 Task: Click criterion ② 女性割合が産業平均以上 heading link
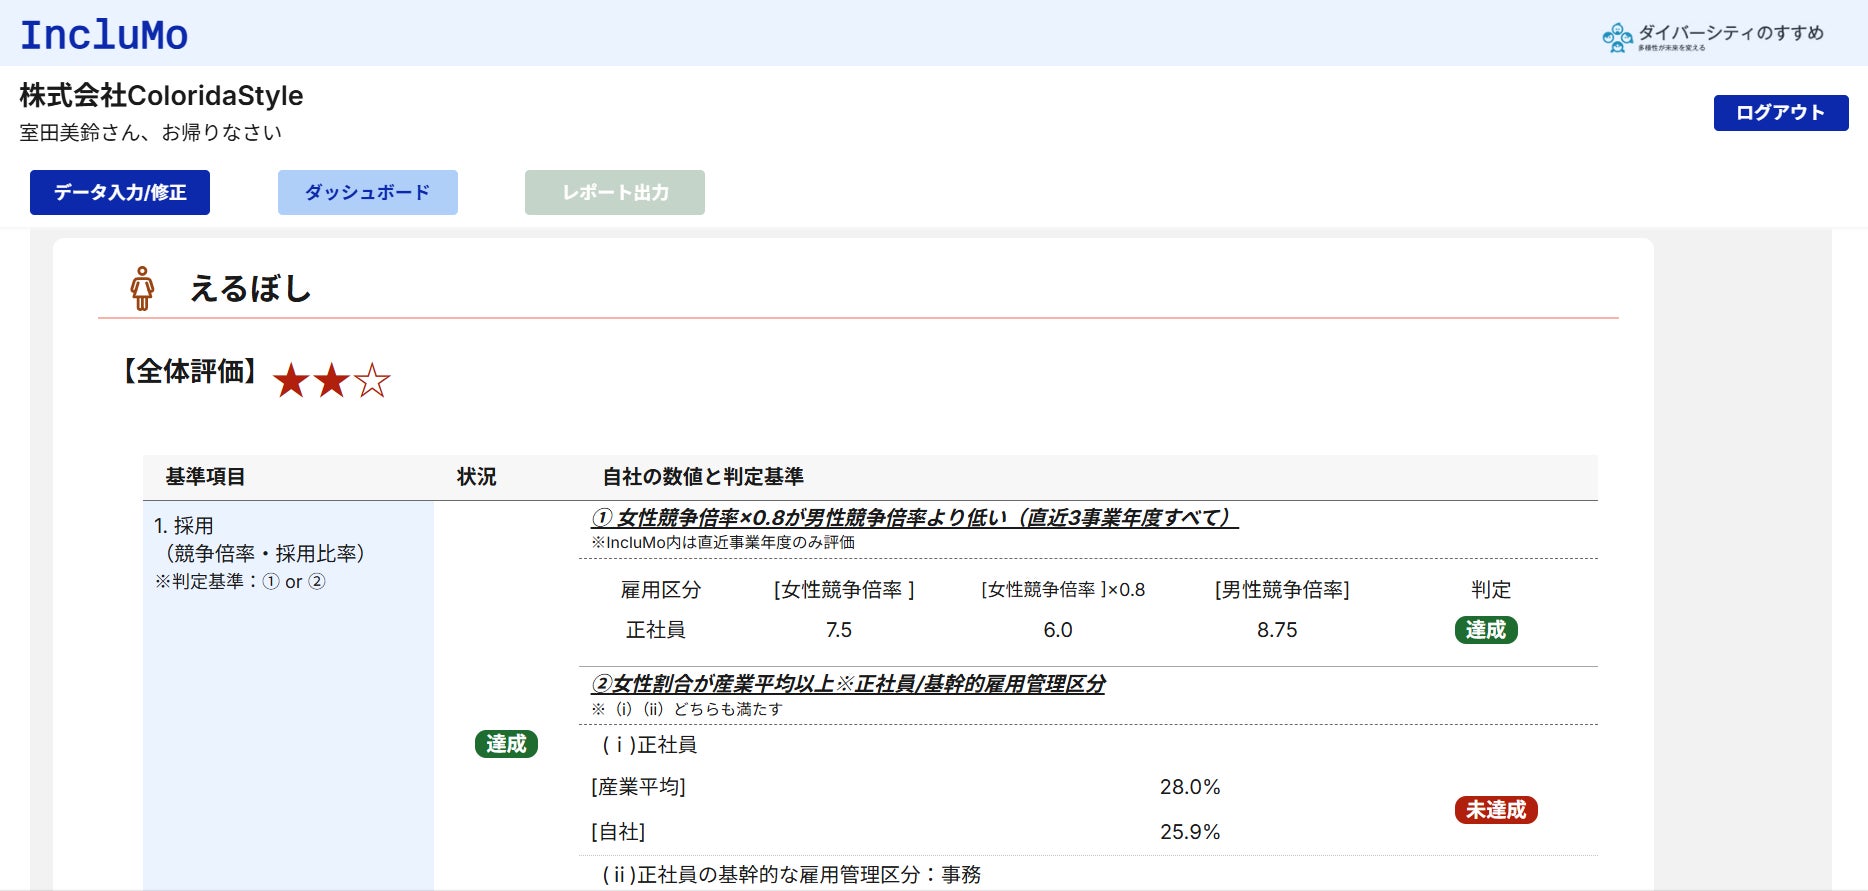pyautogui.click(x=848, y=684)
